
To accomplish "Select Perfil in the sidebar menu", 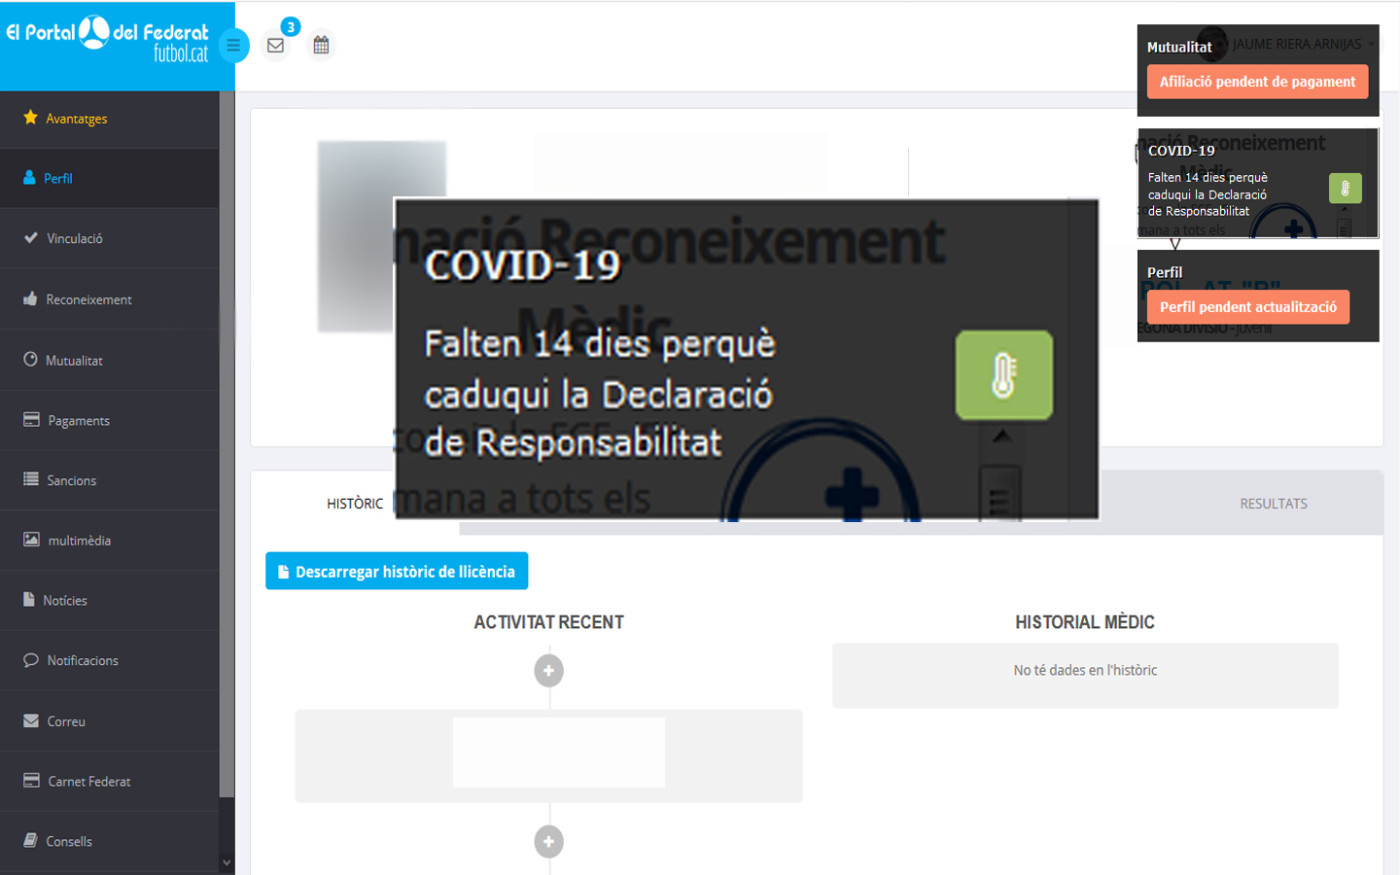I will (58, 178).
